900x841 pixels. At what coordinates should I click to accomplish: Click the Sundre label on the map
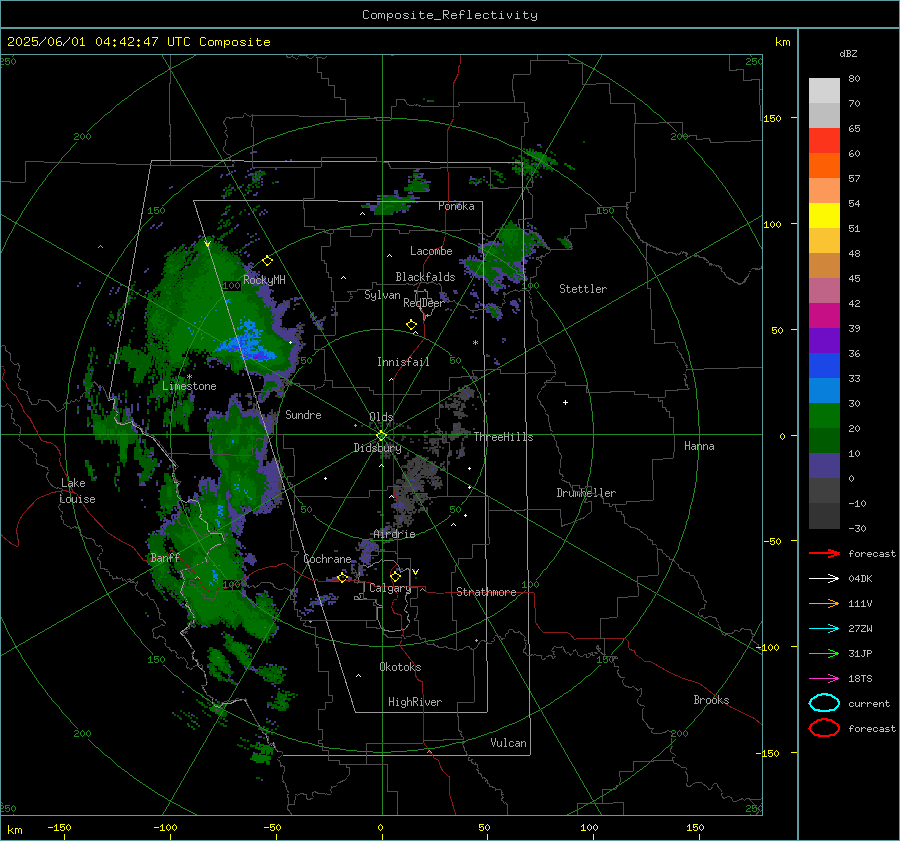click(x=303, y=414)
